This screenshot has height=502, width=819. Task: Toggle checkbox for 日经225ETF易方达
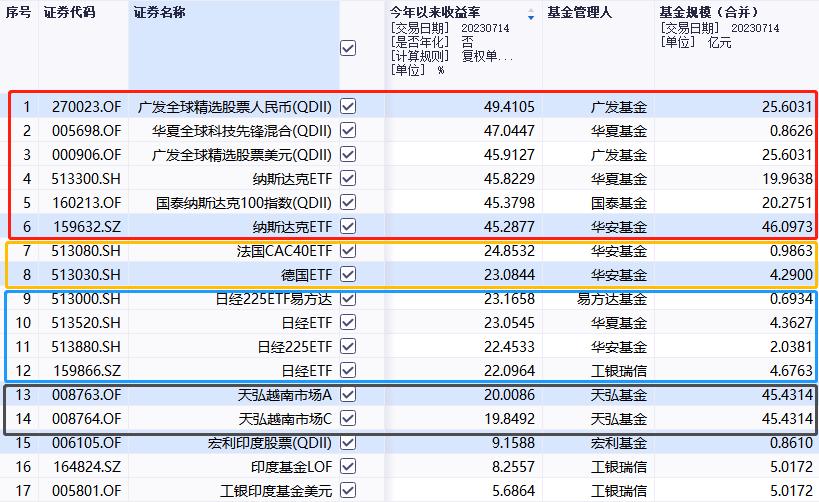click(348, 299)
